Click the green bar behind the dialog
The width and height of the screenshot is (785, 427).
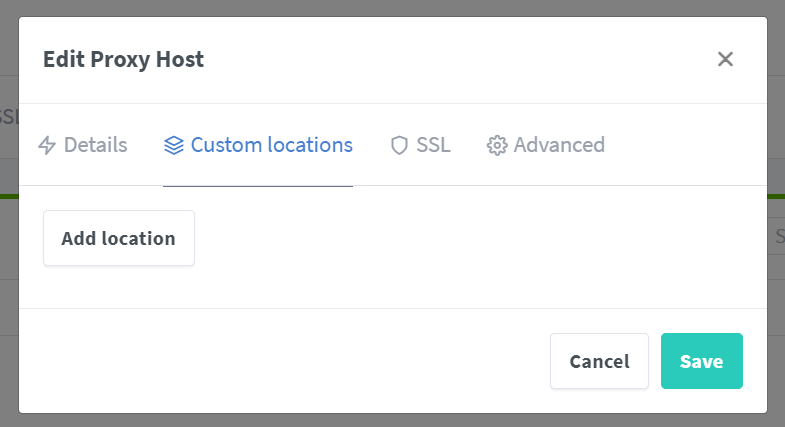776,195
